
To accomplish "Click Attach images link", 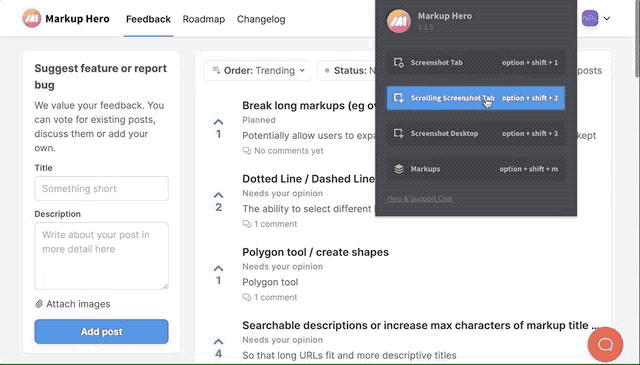I will click(x=73, y=304).
